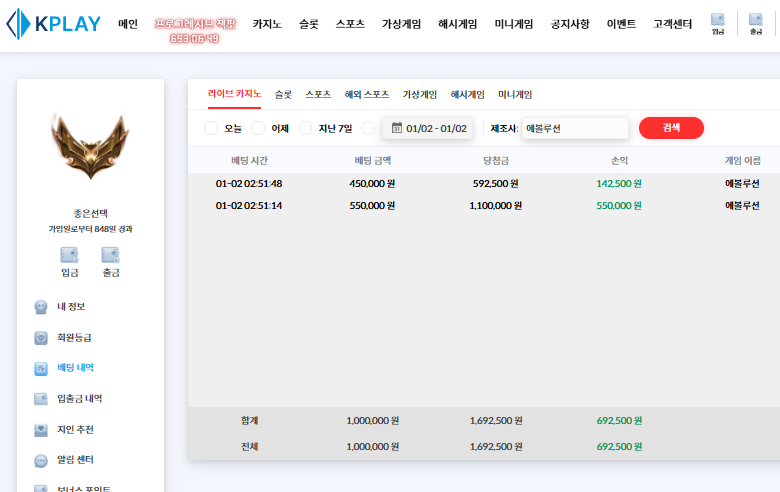This screenshot has height=492, width=780.
Task: Click the 입금 deposit icon in top header
Action: point(718,23)
